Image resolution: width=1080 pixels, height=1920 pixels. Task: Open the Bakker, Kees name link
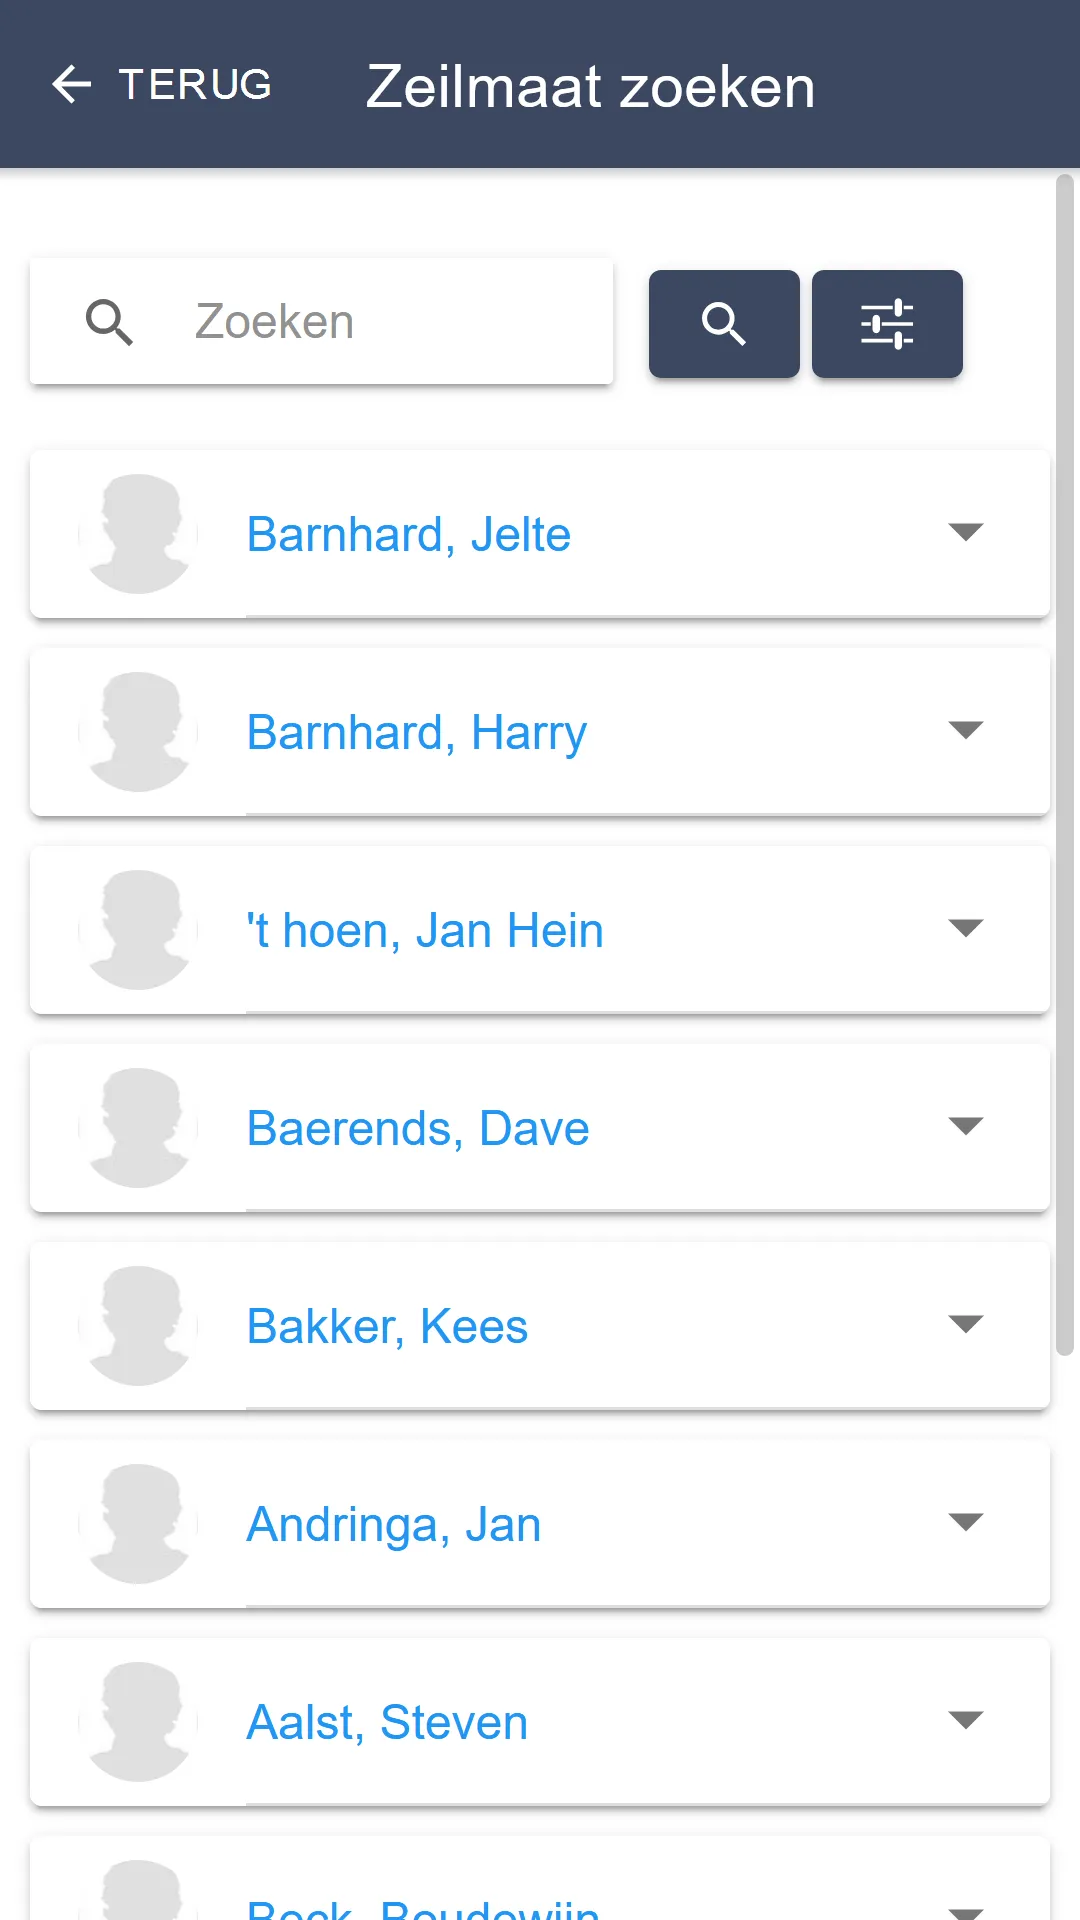pos(387,1327)
